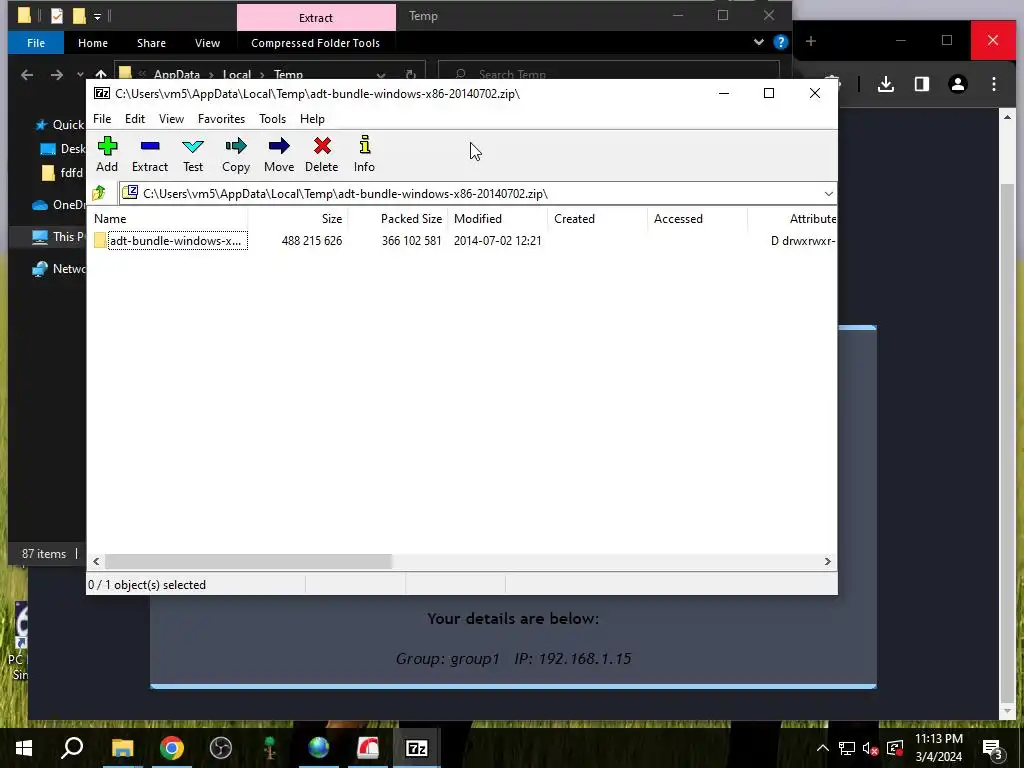Open the Tools menu
Viewport: 1024px width, 768px height.
pos(272,119)
